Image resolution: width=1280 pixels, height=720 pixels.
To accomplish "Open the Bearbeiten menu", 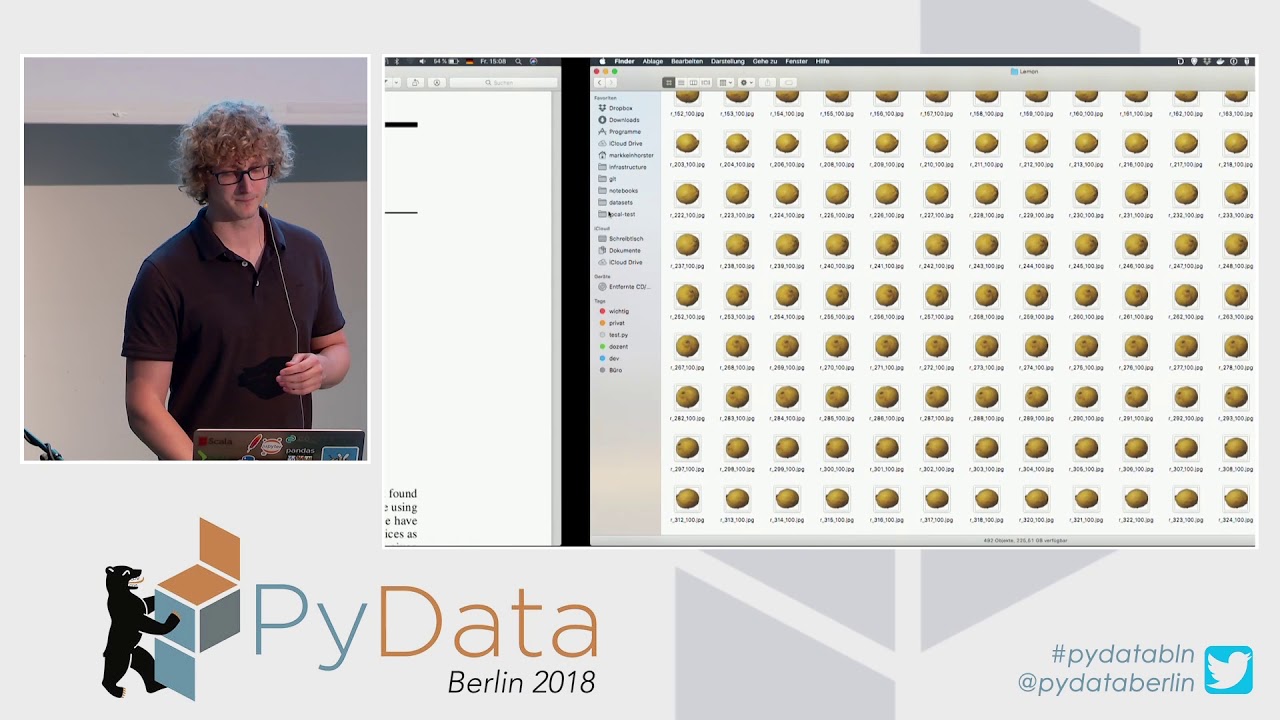I will (x=687, y=61).
